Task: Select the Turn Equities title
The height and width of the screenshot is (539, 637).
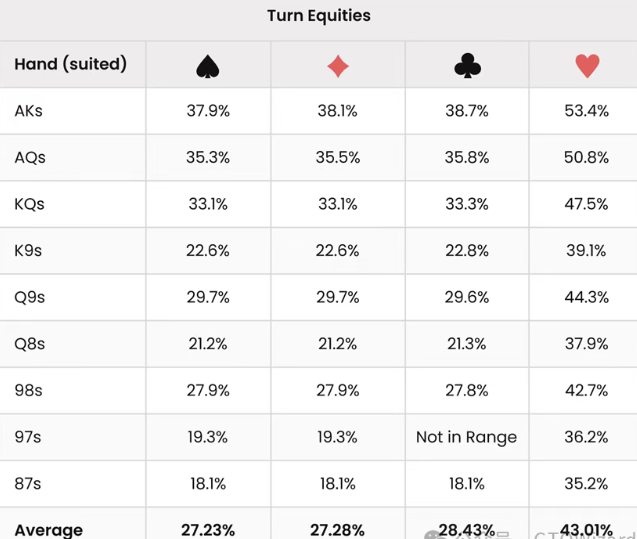Action: pyautogui.click(x=319, y=16)
